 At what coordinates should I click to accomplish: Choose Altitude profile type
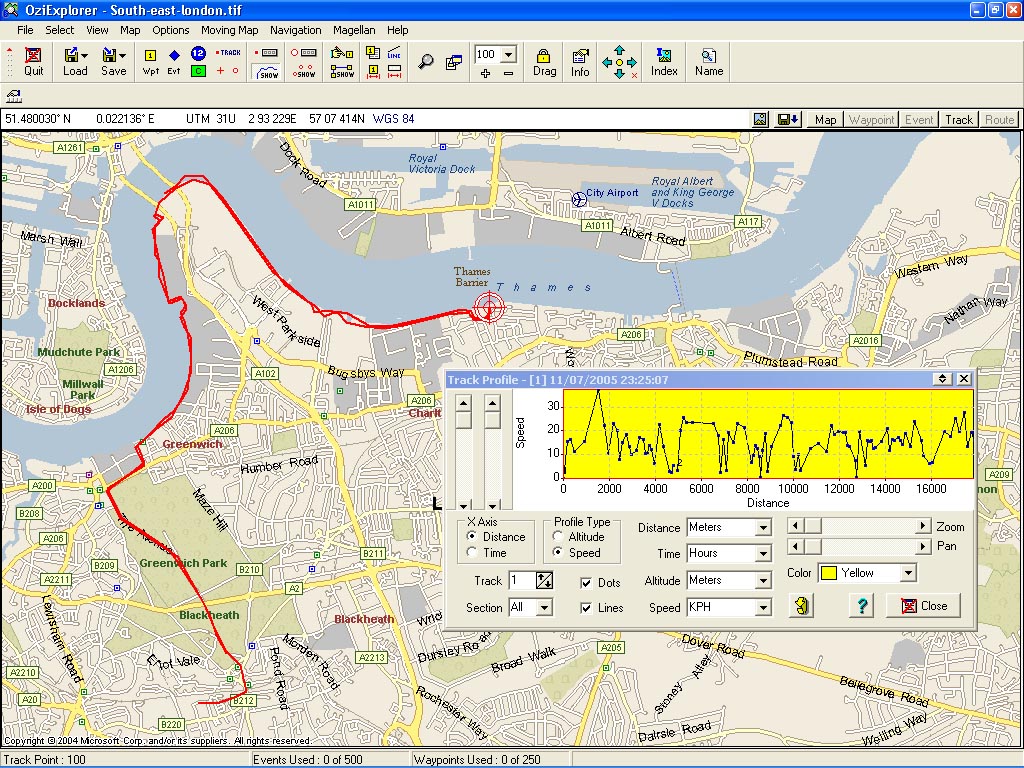coord(579,537)
